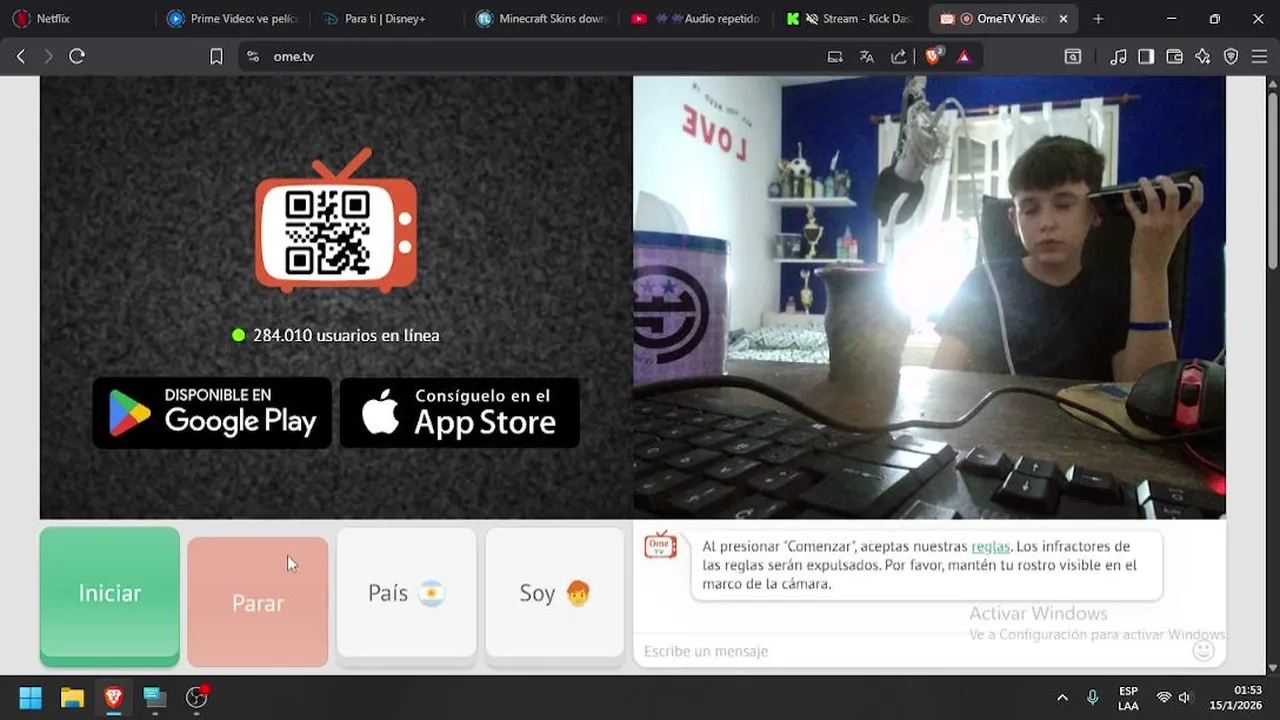This screenshot has width=1280, height=720.
Task: Open the Leo AI sparkle icon
Action: point(1203,57)
